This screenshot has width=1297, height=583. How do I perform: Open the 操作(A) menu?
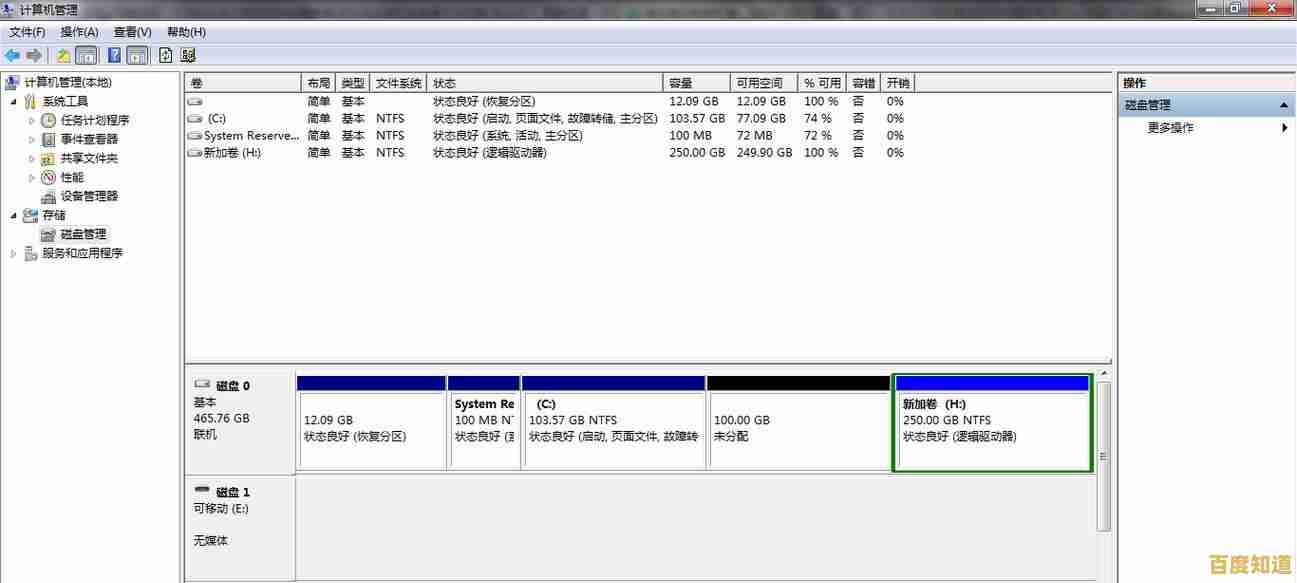click(x=79, y=32)
